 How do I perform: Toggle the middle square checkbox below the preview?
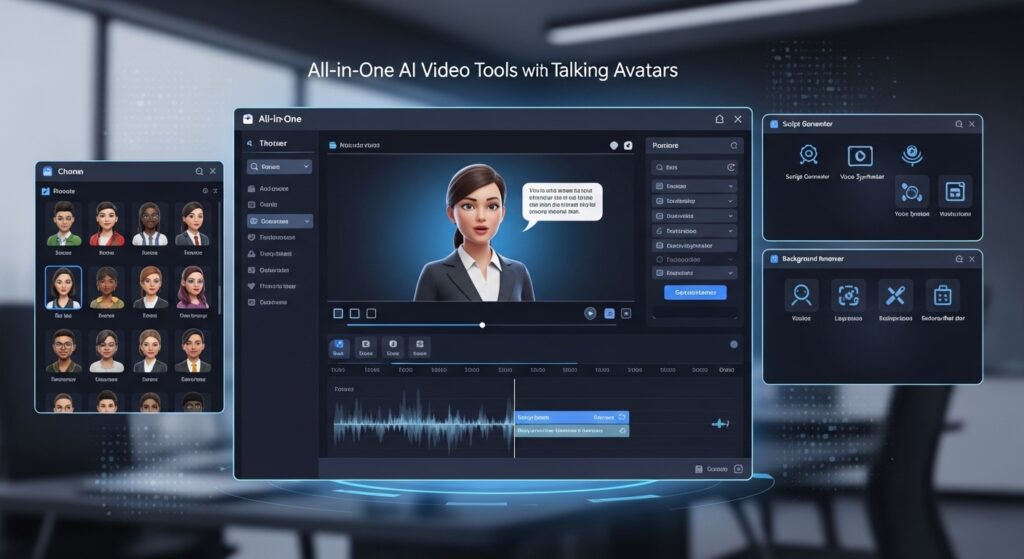(355, 313)
